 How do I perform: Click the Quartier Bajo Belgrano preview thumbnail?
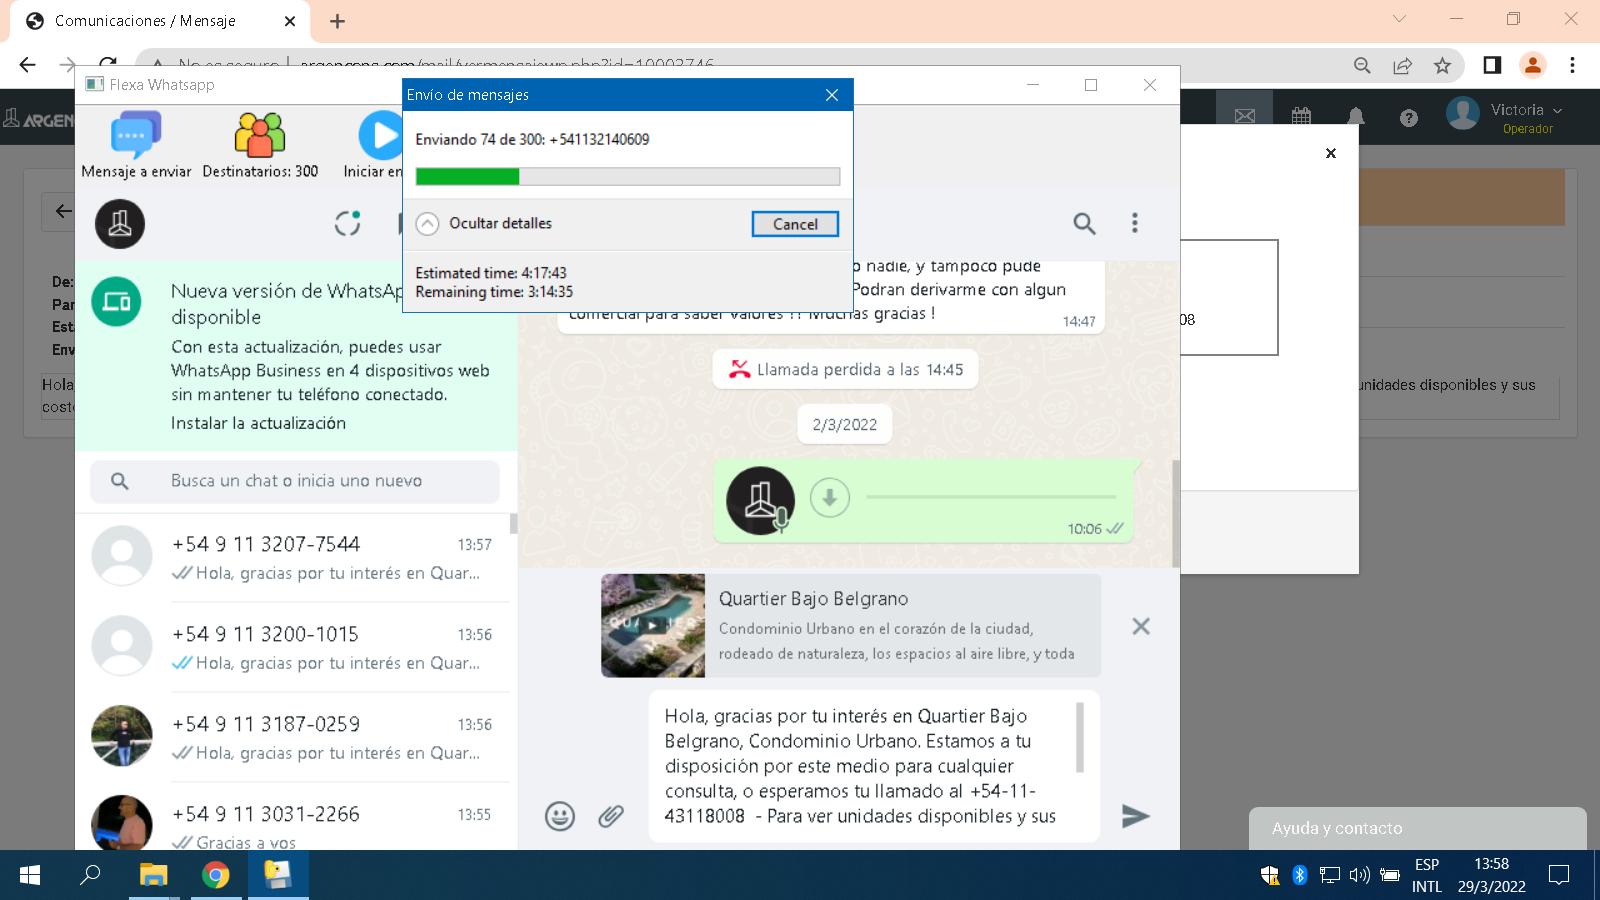pyautogui.click(x=653, y=625)
